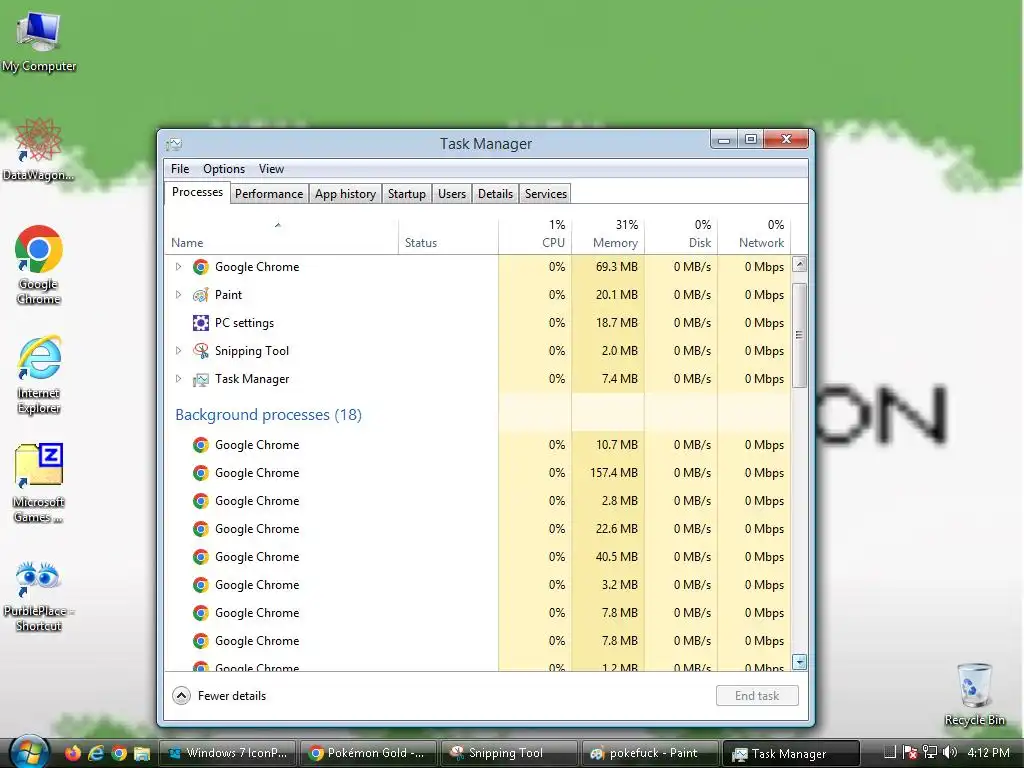Sort by the Status column header
The image size is (1024, 768).
tap(449, 236)
